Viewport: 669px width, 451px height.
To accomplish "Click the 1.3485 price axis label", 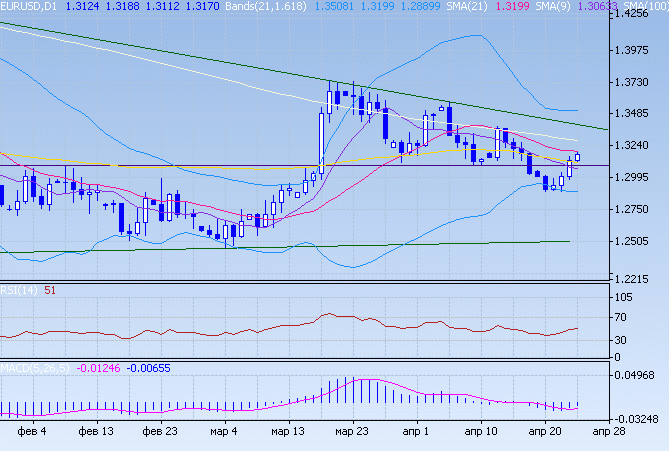I will (639, 114).
